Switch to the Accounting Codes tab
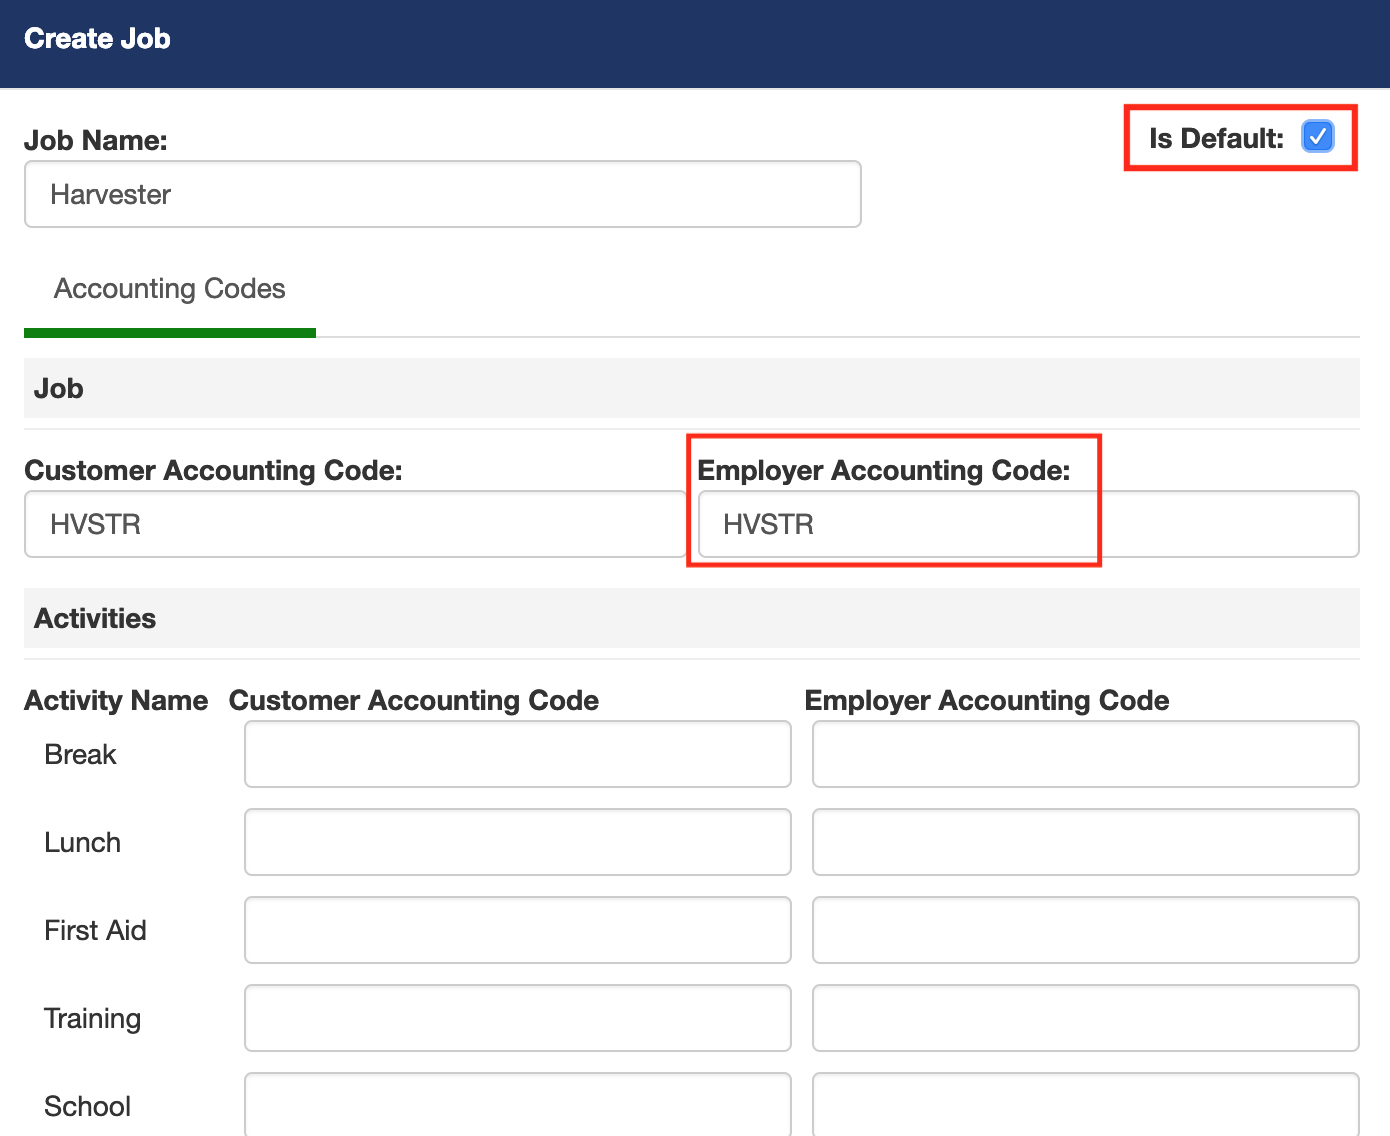 pyautogui.click(x=169, y=289)
